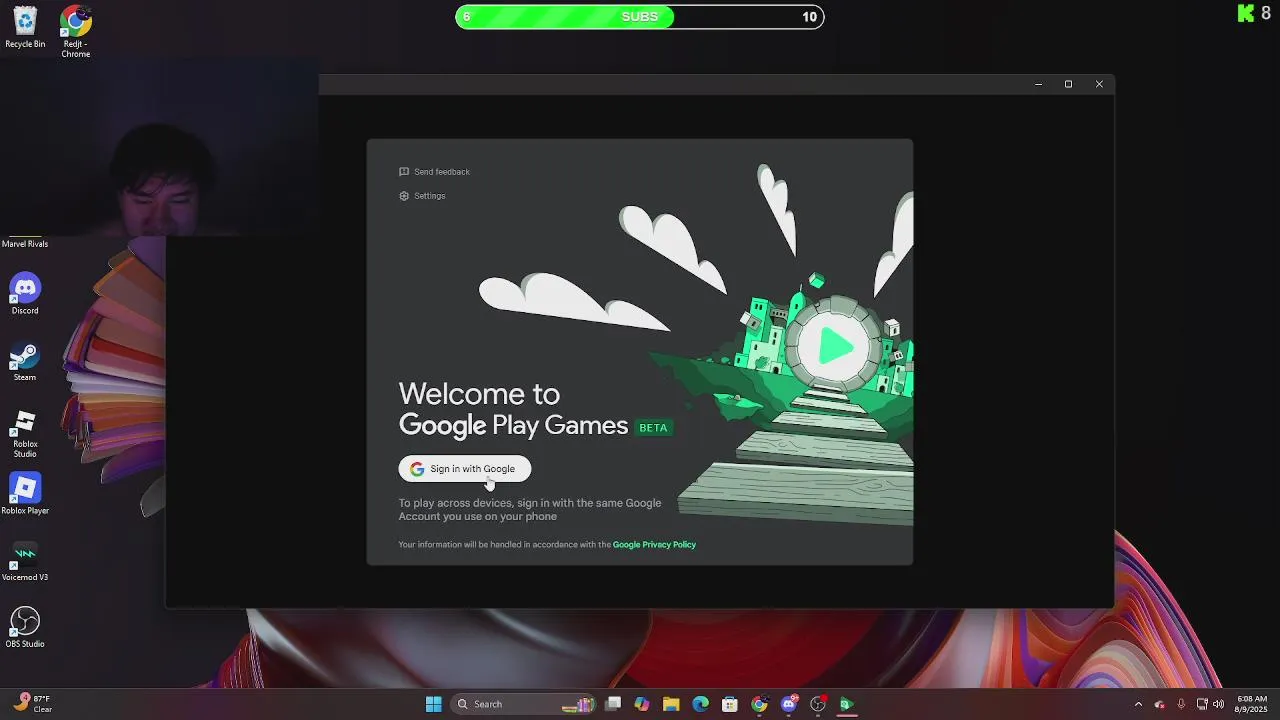The width and height of the screenshot is (1280, 720).
Task: Open the Google Privacy Policy link
Action: pos(654,545)
